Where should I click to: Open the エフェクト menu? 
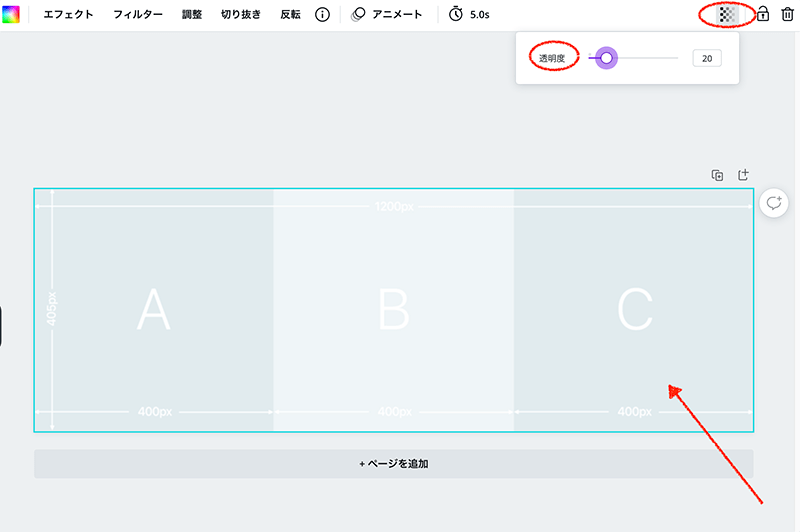pyautogui.click(x=68, y=14)
